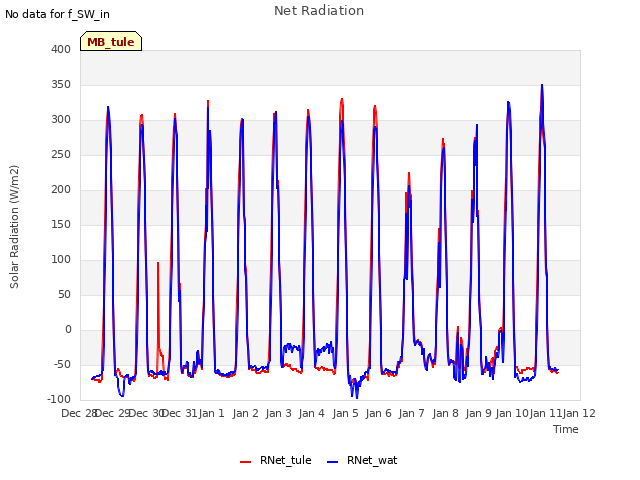Click the 200 y-axis tick label
Image resolution: width=640 pixels, height=480 pixels.
pos(61,189)
